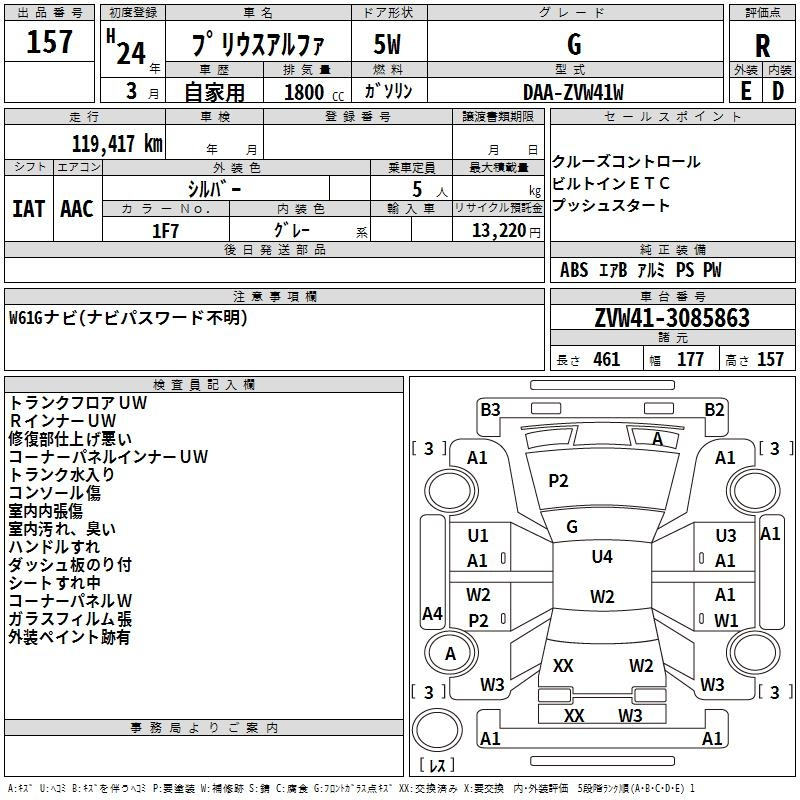800x800 pixels.
Task: Click the windshield G mark on the diagram
Action: pos(572,527)
